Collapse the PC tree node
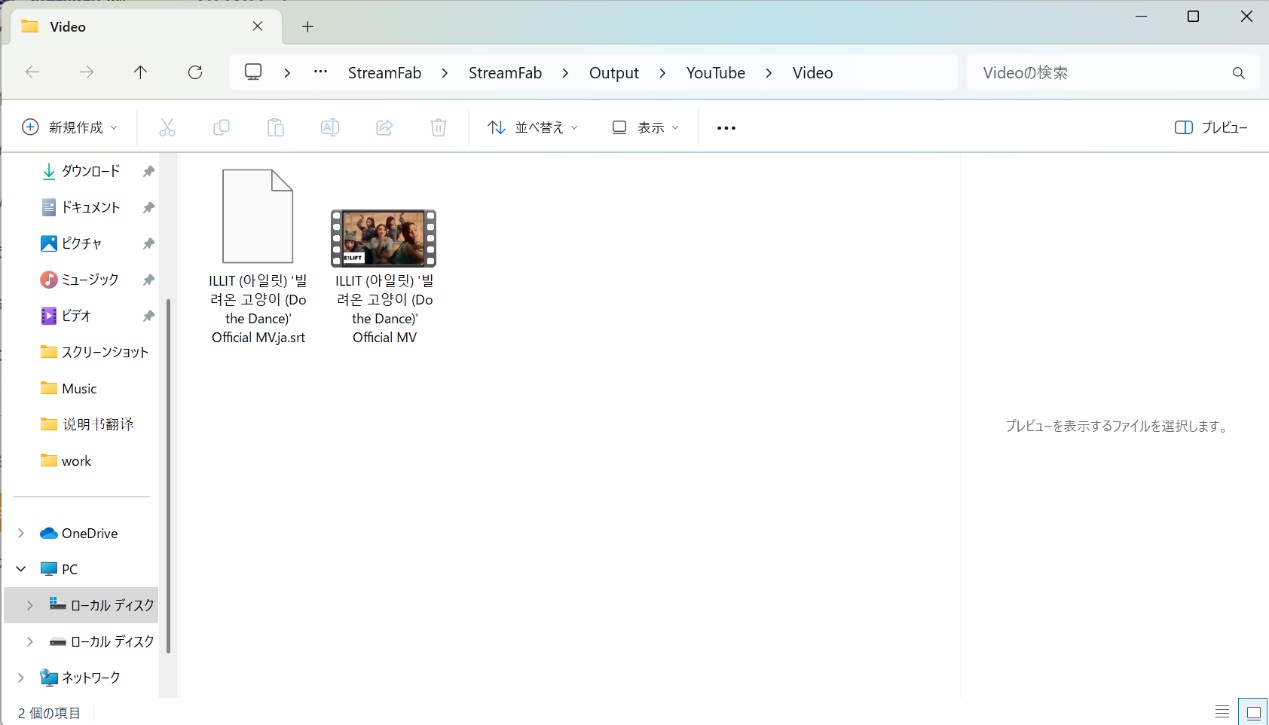Viewport: 1269px width, 725px height. pos(21,569)
